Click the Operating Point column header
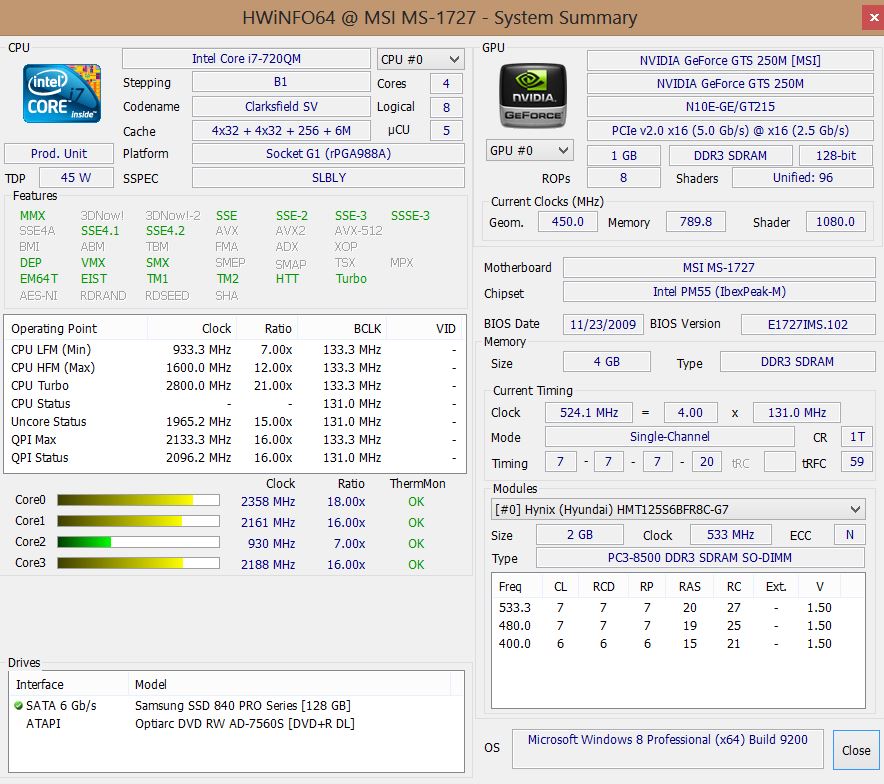 [77, 329]
